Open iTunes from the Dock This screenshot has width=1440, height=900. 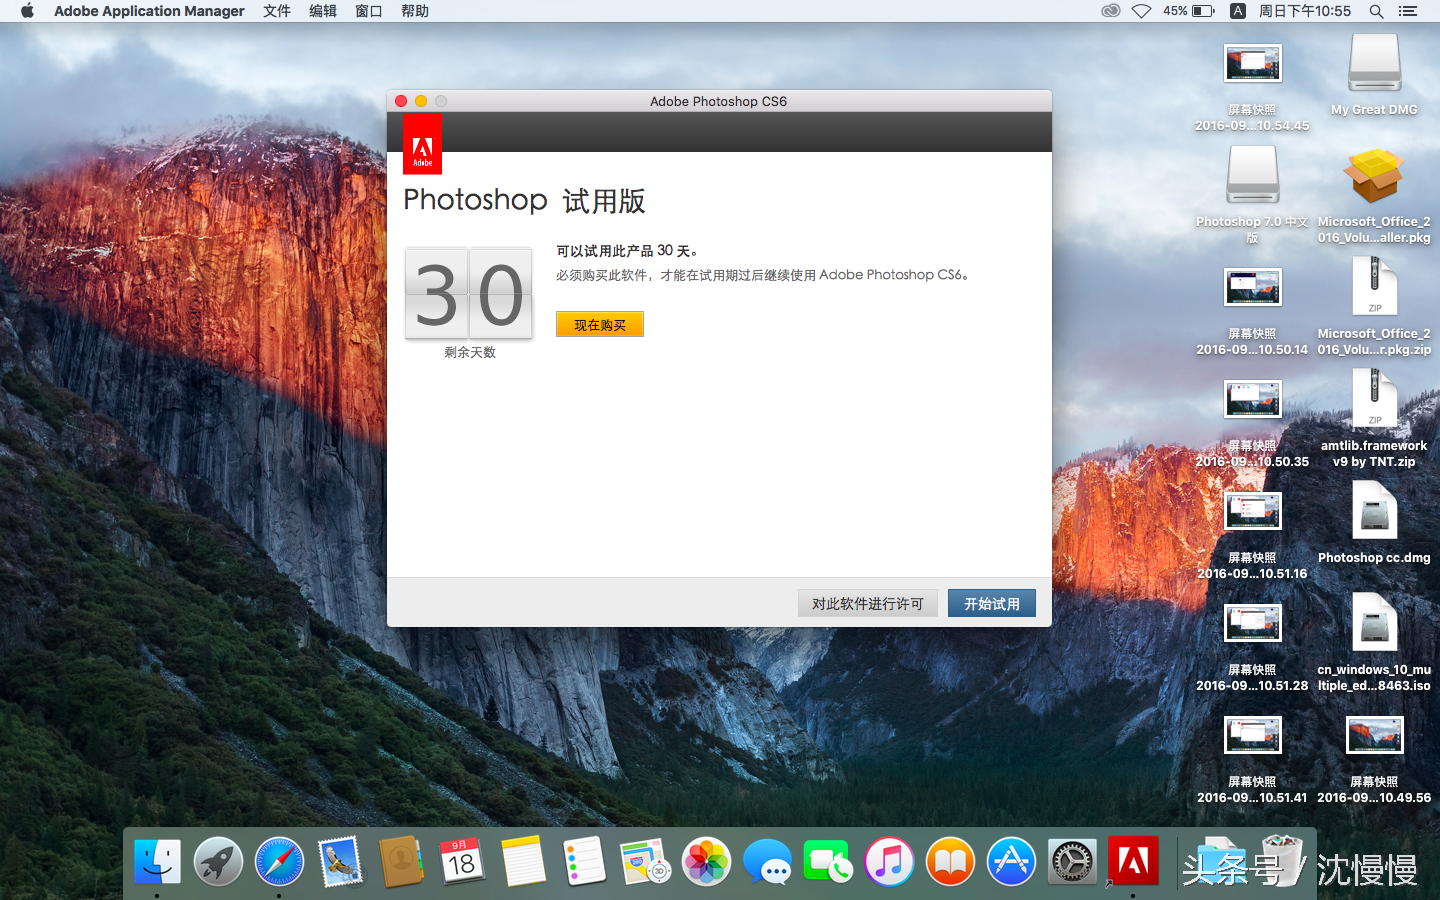point(889,861)
